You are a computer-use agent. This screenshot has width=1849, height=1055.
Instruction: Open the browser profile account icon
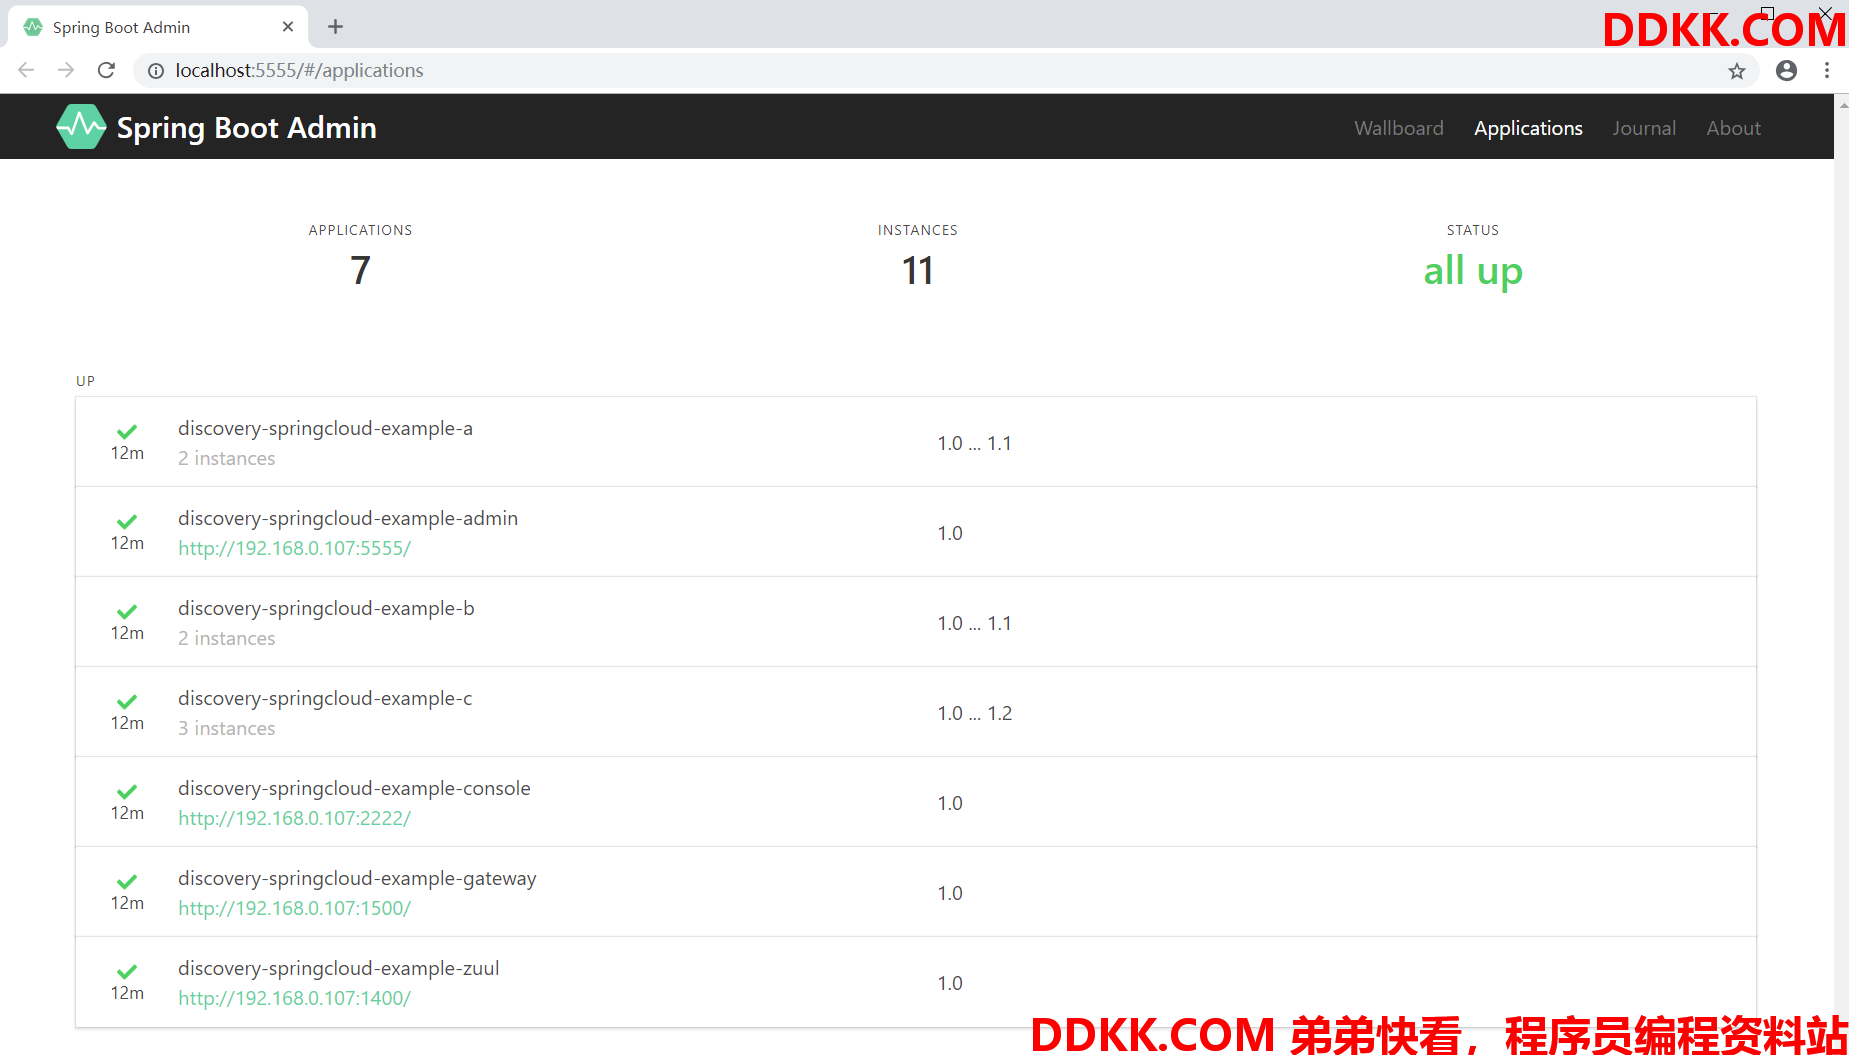point(1787,70)
